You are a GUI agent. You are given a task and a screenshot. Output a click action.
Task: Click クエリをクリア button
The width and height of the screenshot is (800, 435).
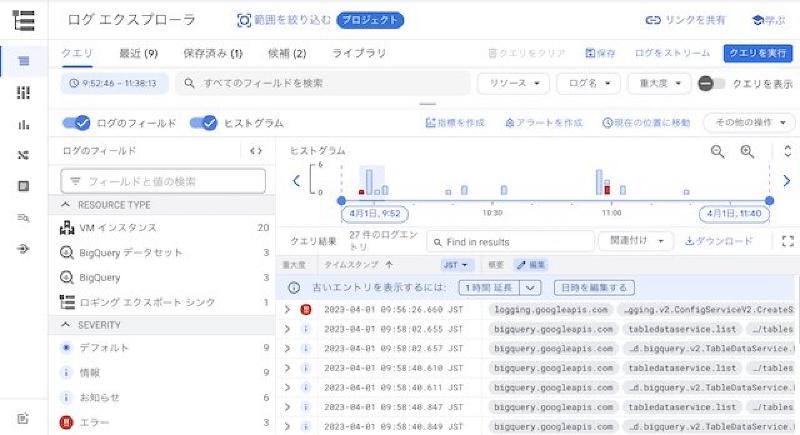click(x=527, y=53)
